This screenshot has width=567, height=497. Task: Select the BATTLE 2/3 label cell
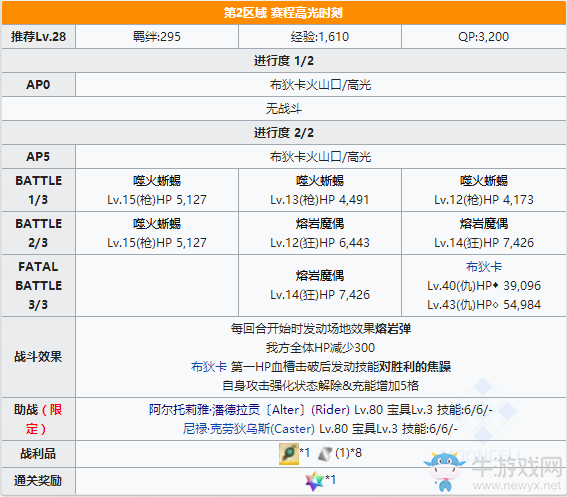(38, 233)
